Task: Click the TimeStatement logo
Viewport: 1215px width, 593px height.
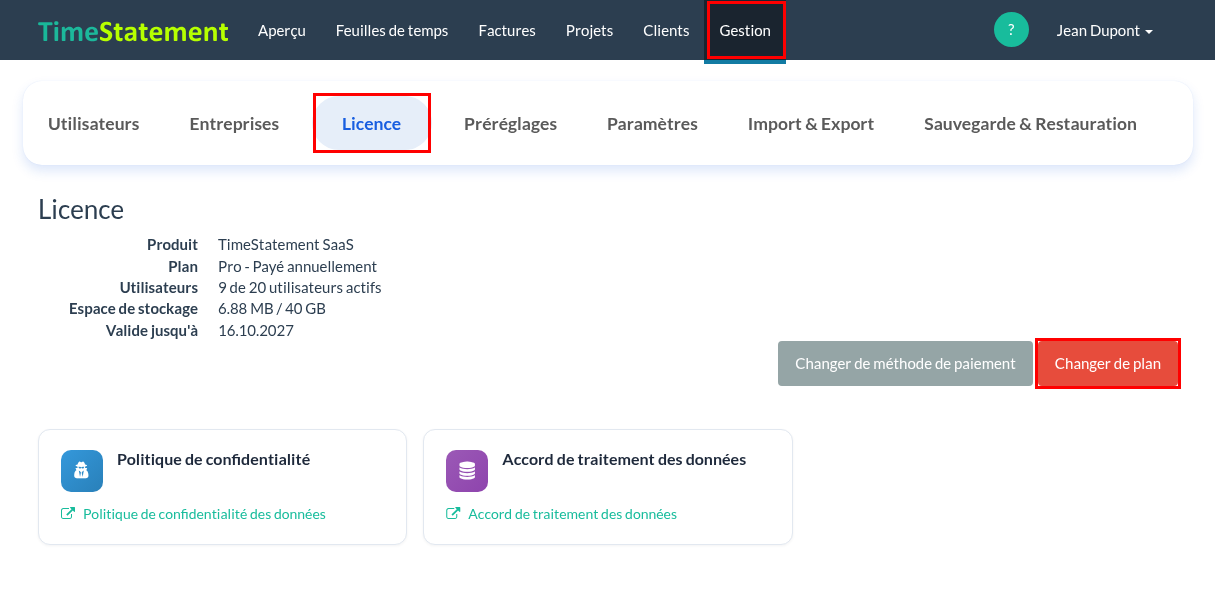Action: point(133,30)
